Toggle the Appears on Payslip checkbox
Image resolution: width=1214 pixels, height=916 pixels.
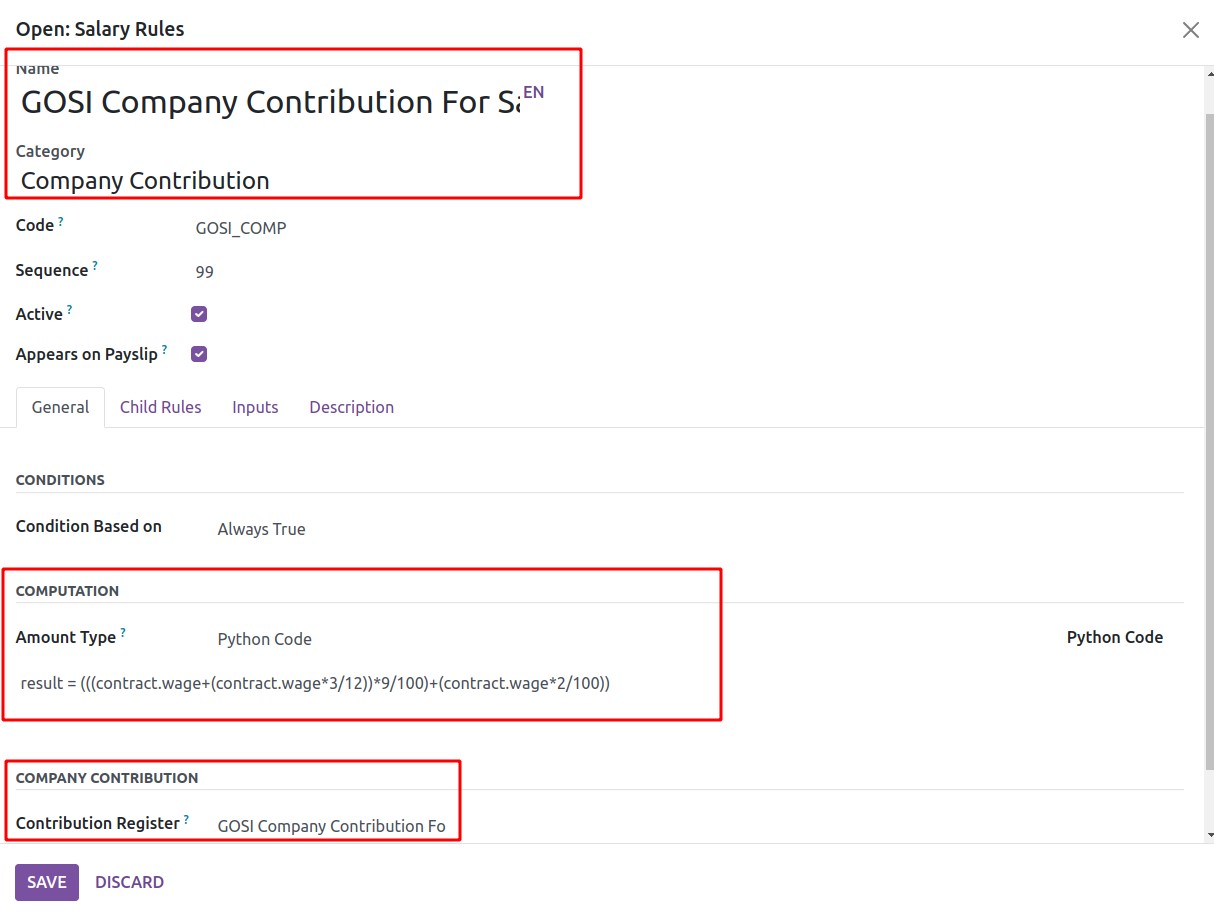point(199,354)
